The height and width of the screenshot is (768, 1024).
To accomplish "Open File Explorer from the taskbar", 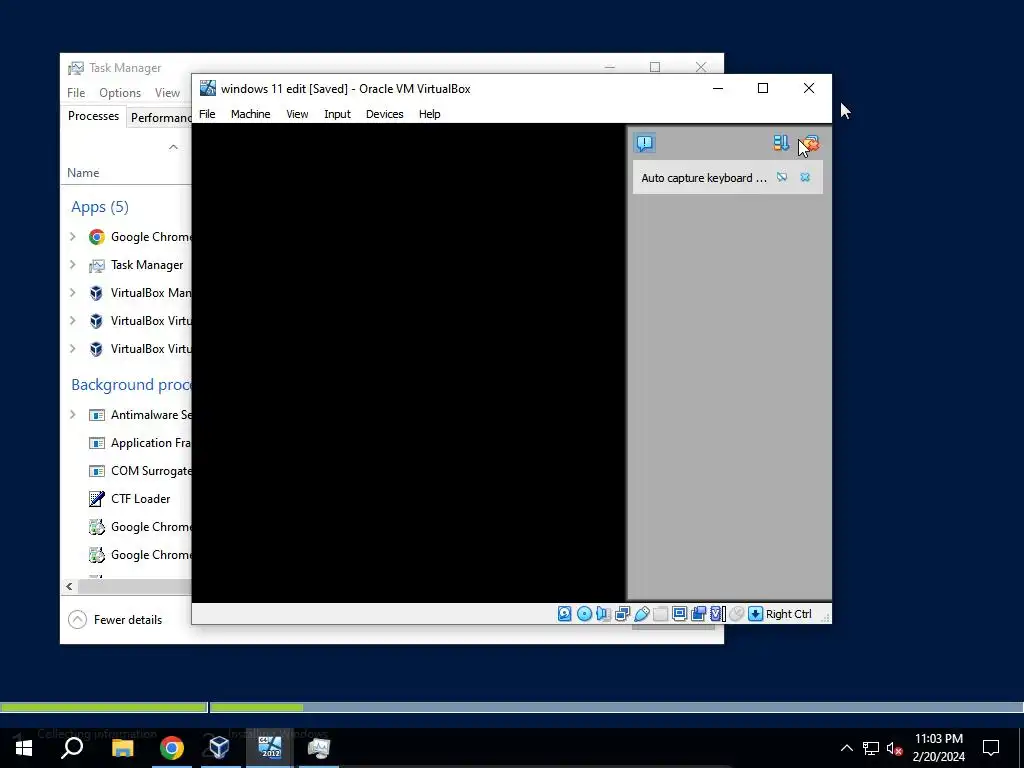I will (x=122, y=748).
